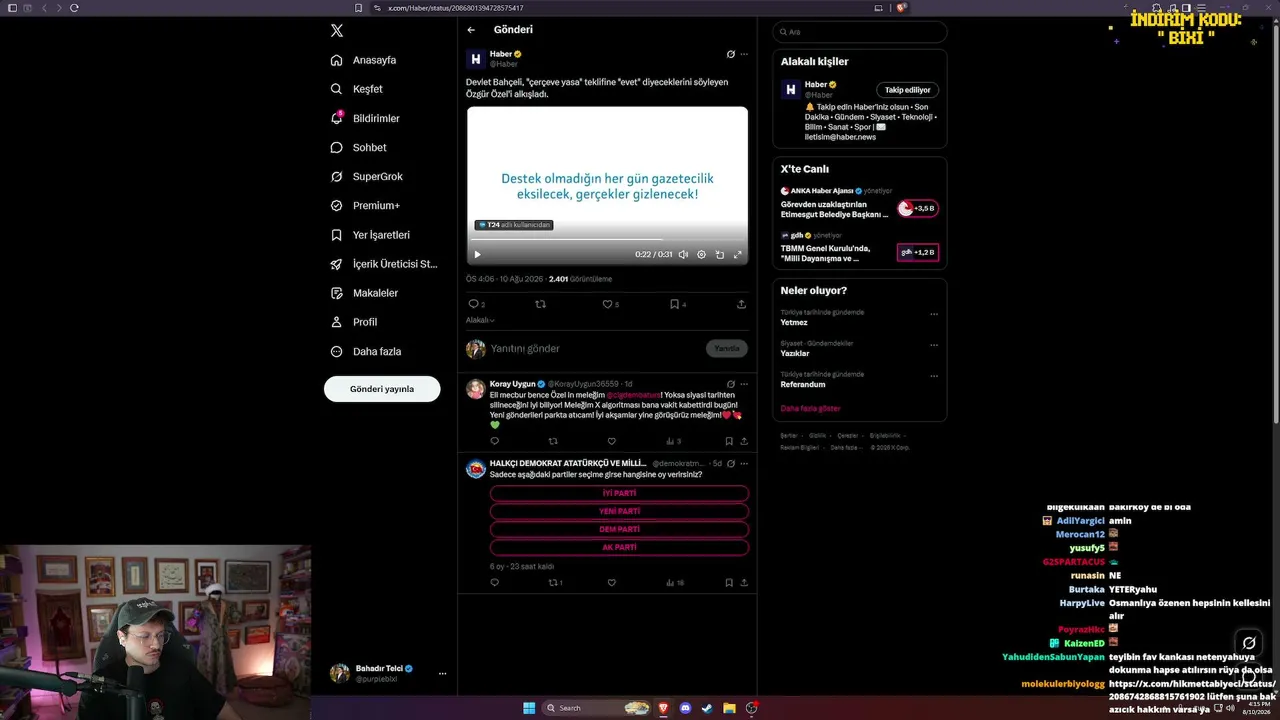Screen dimensions: 1280x720
Task: Click the taskbar Search box
Action: point(597,708)
